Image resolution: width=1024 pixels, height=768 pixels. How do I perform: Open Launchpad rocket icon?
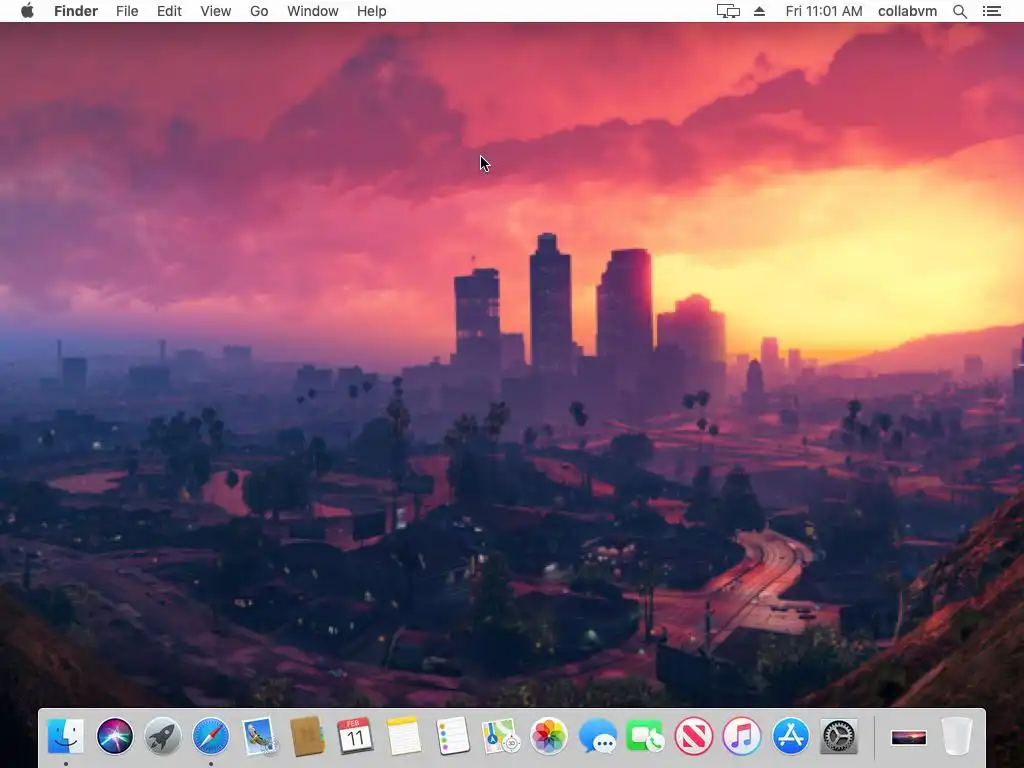pyautogui.click(x=163, y=736)
